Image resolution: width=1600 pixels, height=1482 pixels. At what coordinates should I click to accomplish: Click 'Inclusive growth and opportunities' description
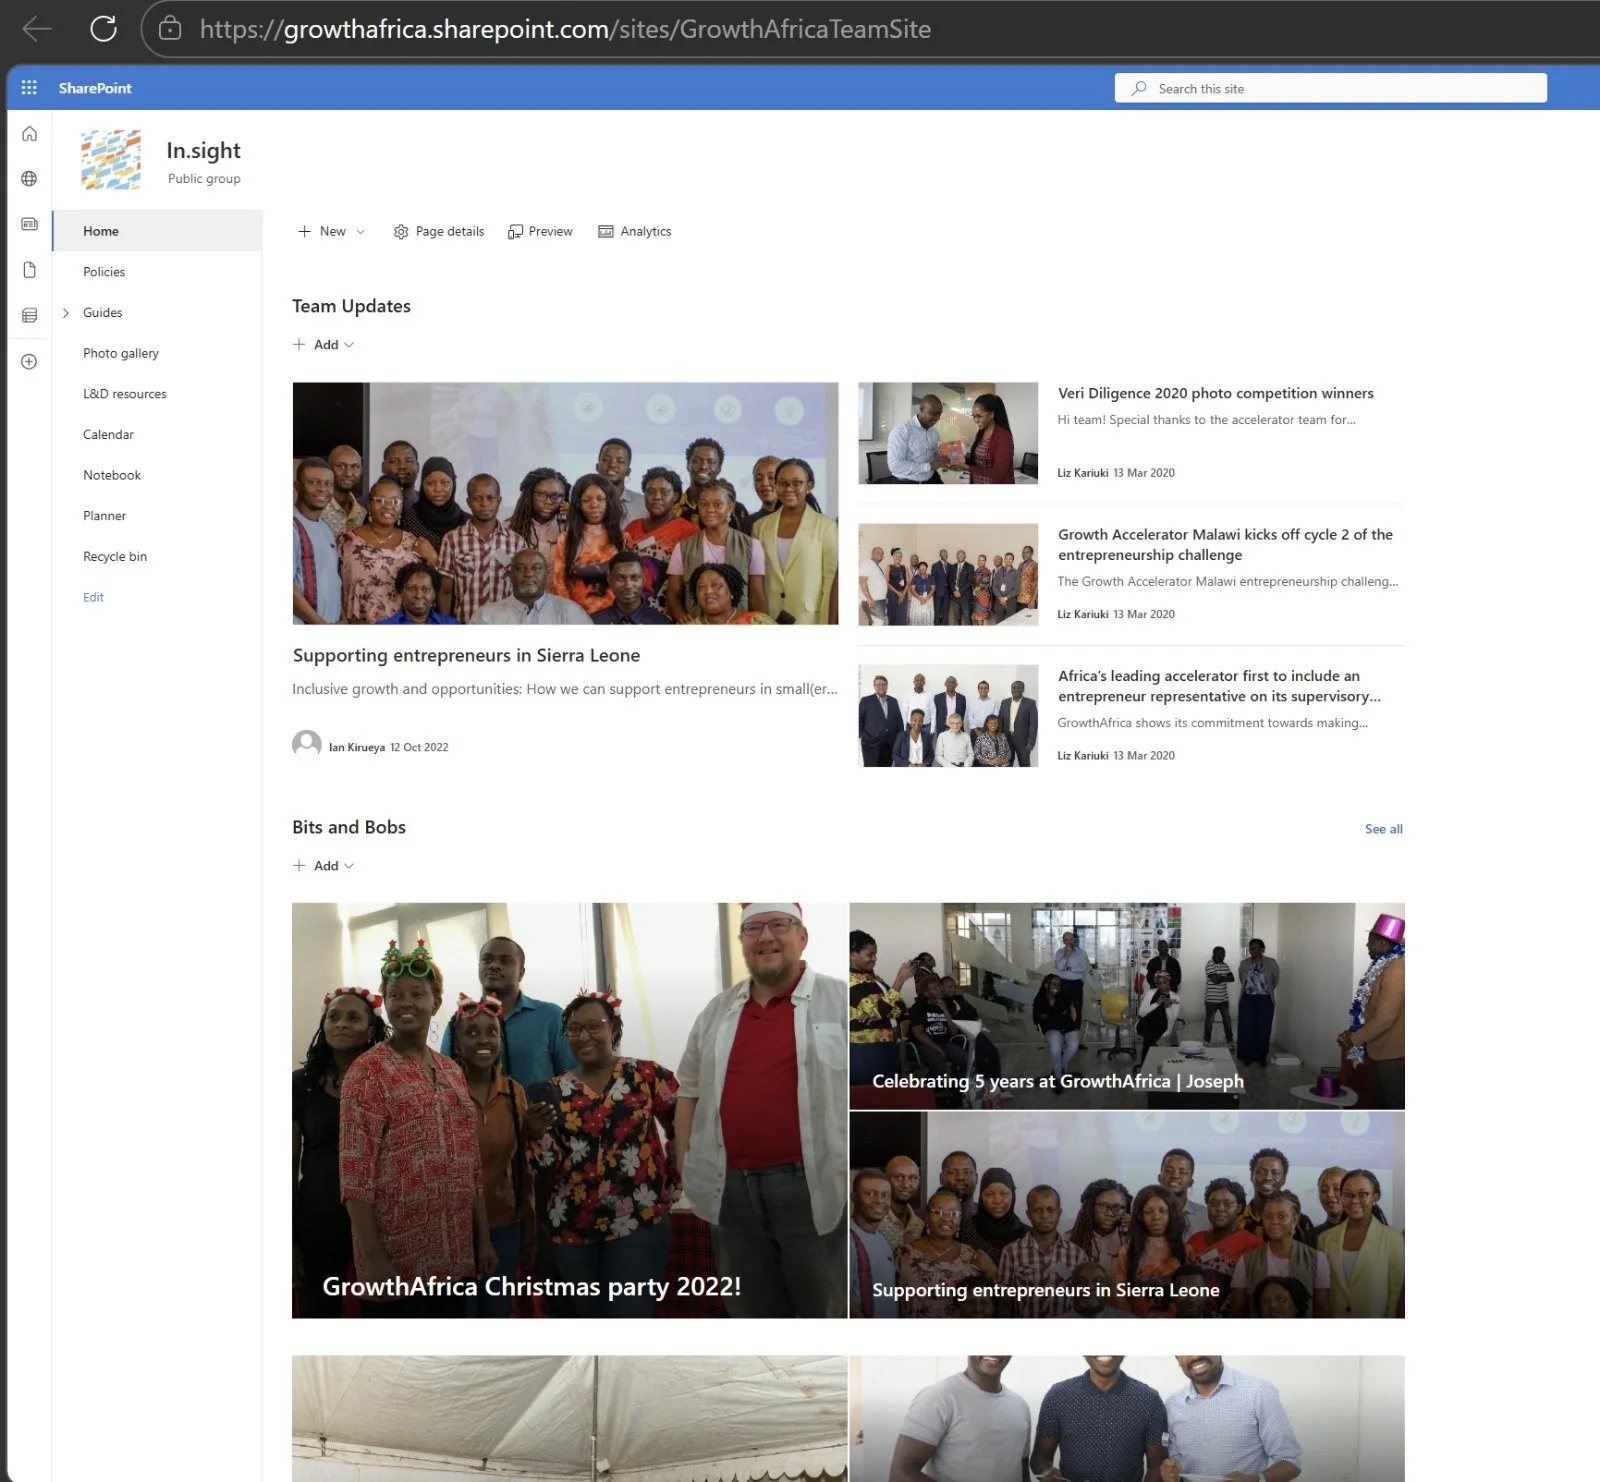coord(565,689)
